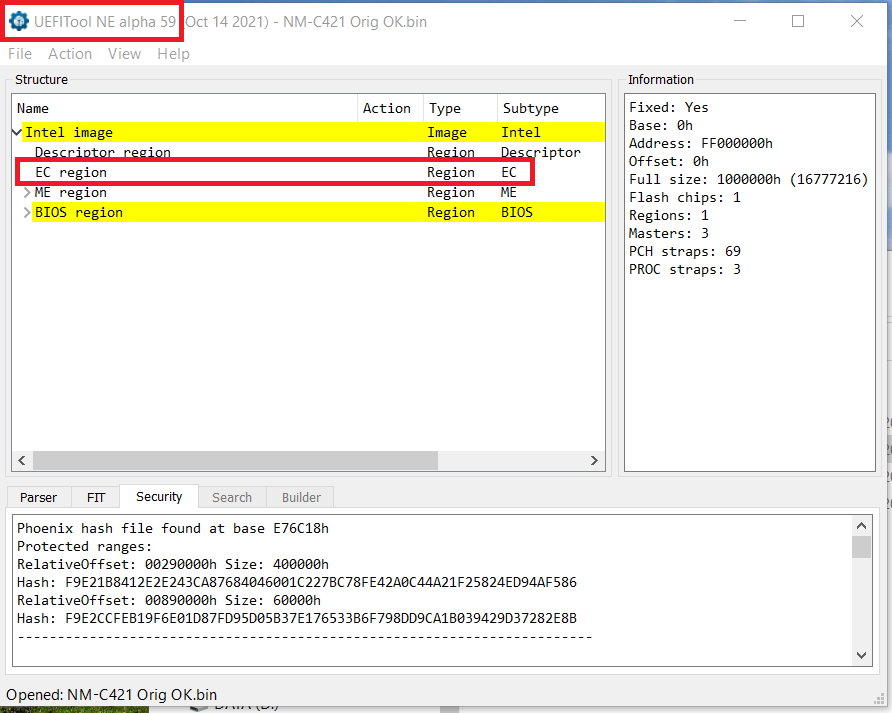Open the View menu

[124, 54]
